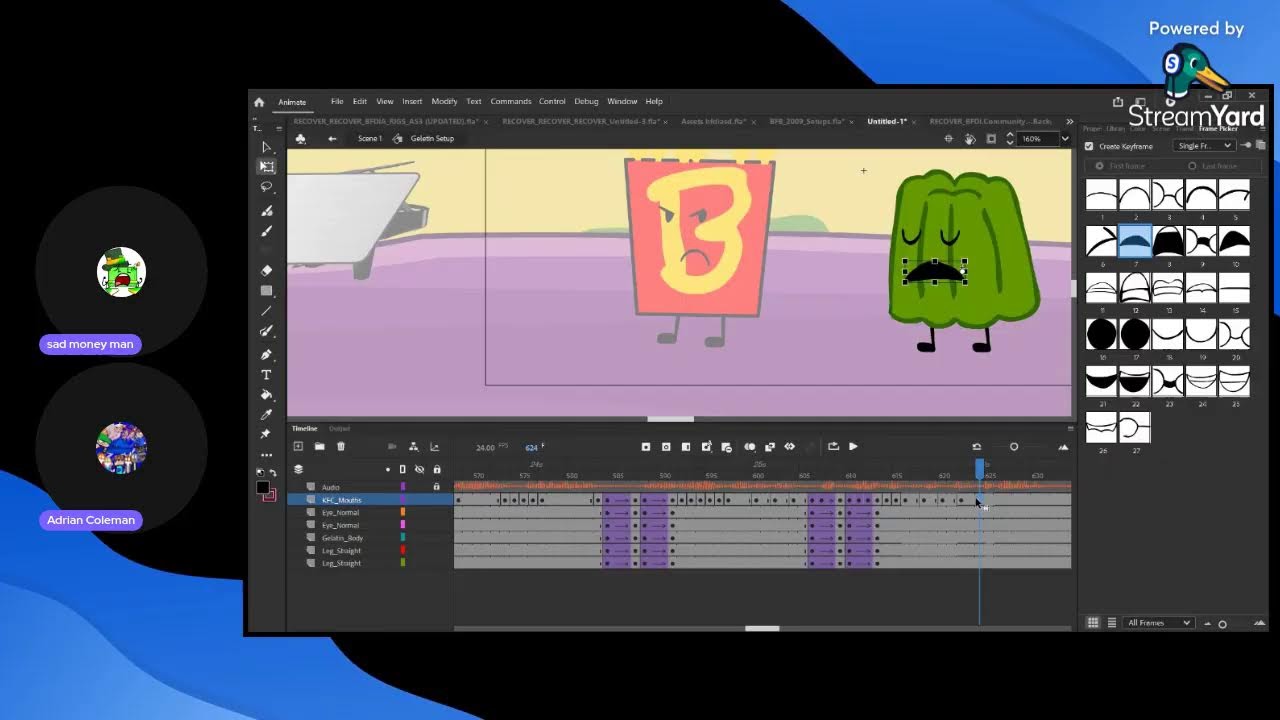Screen dimensions: 1280x720
Task: Select the Line tool
Action: pyautogui.click(x=267, y=311)
